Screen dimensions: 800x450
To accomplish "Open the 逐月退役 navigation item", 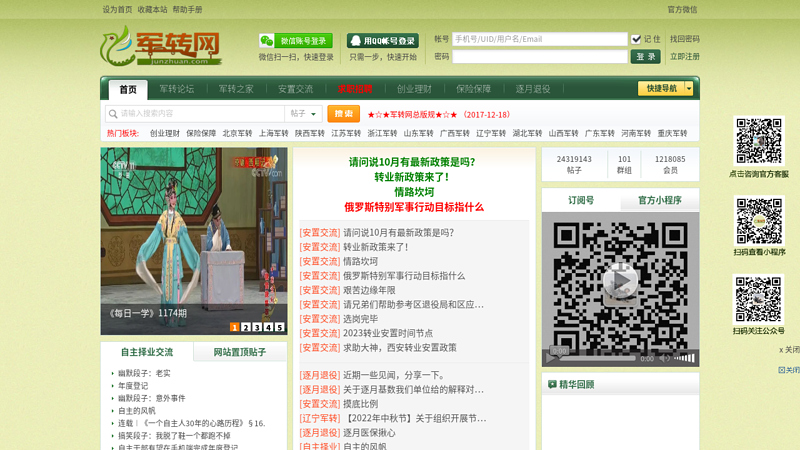I will click(533, 89).
